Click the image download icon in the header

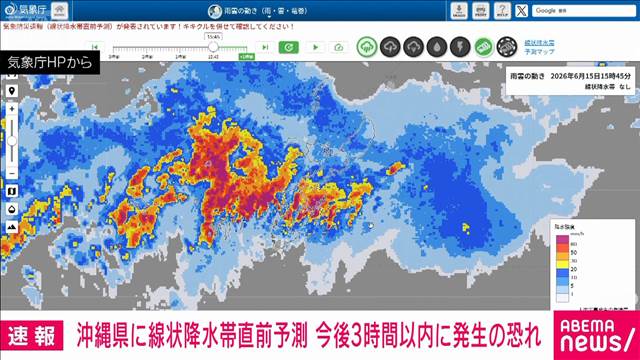pos(459,11)
